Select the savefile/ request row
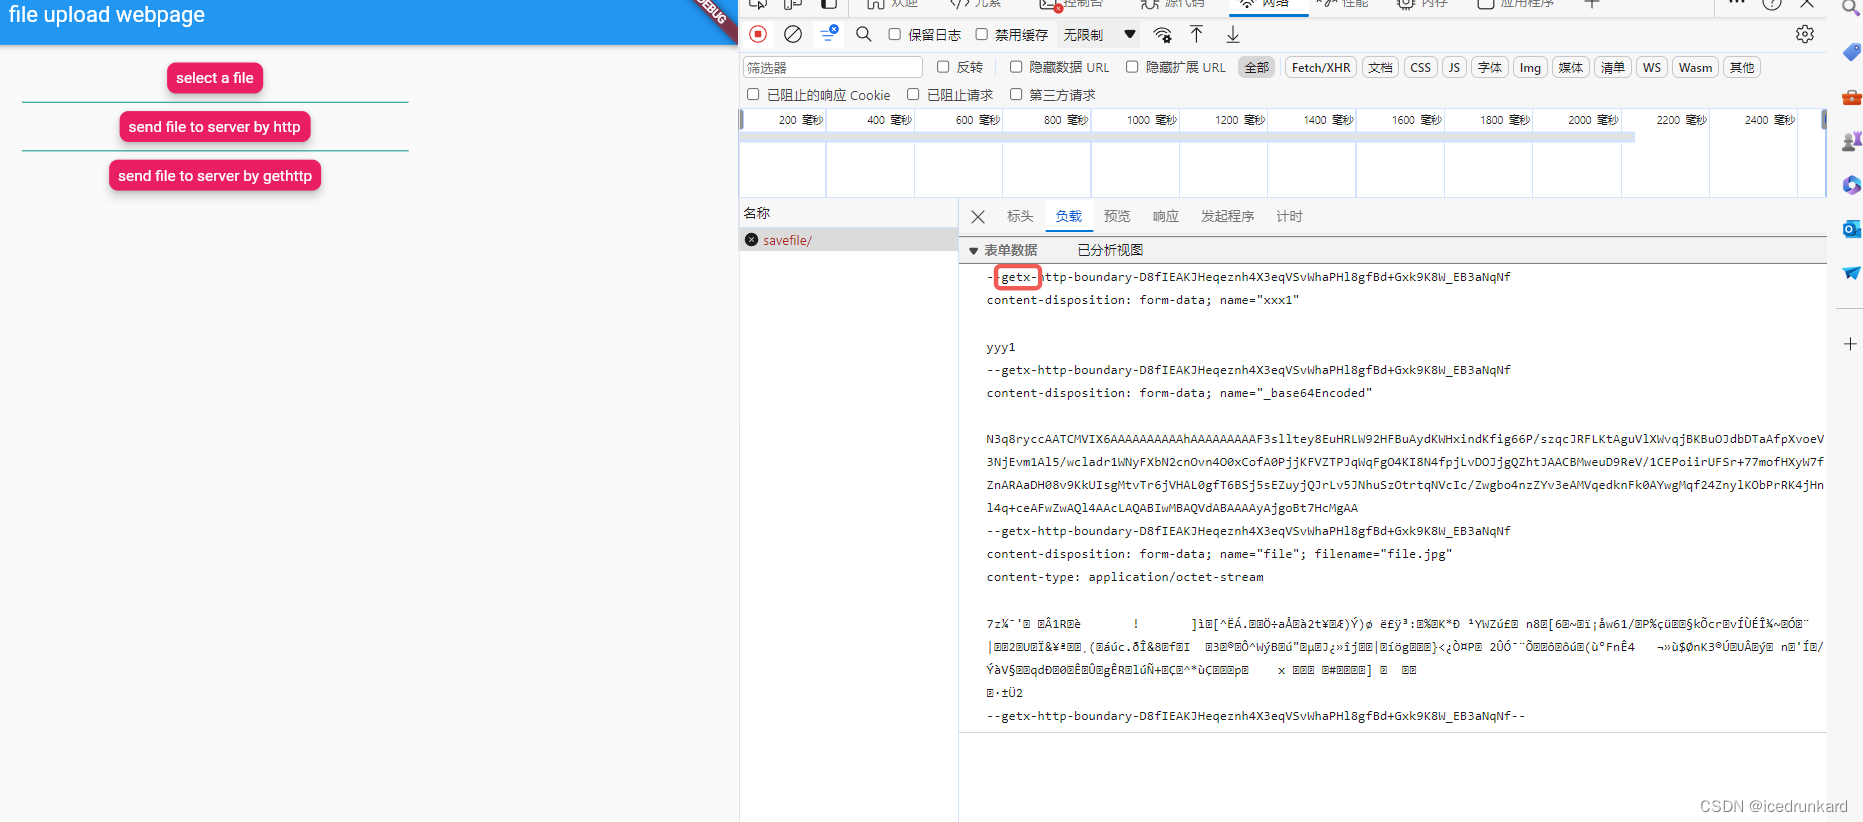1863x822 pixels. pos(848,240)
